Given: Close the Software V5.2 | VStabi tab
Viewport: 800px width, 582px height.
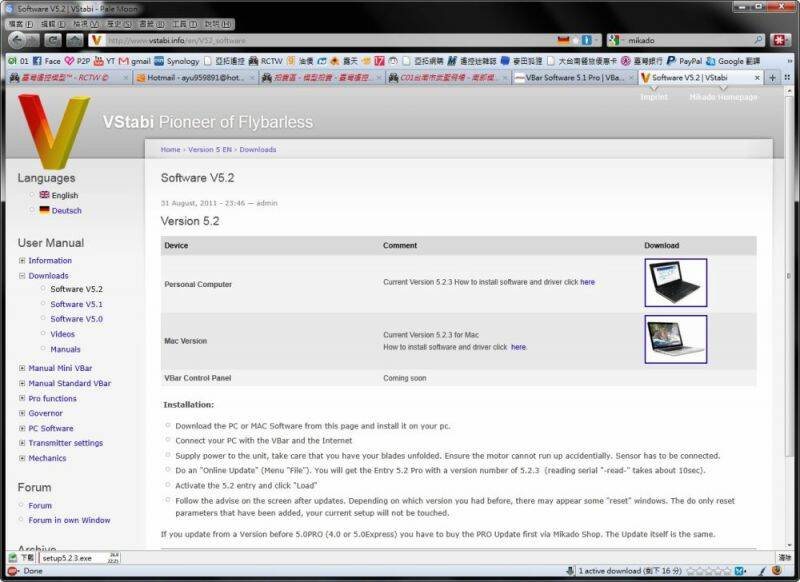Looking at the screenshot, I should click(x=757, y=78).
